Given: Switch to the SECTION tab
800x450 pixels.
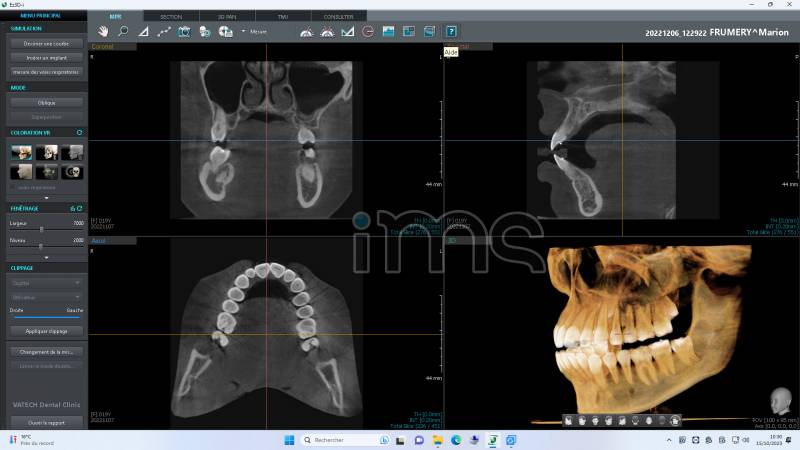Looking at the screenshot, I should click(171, 17).
